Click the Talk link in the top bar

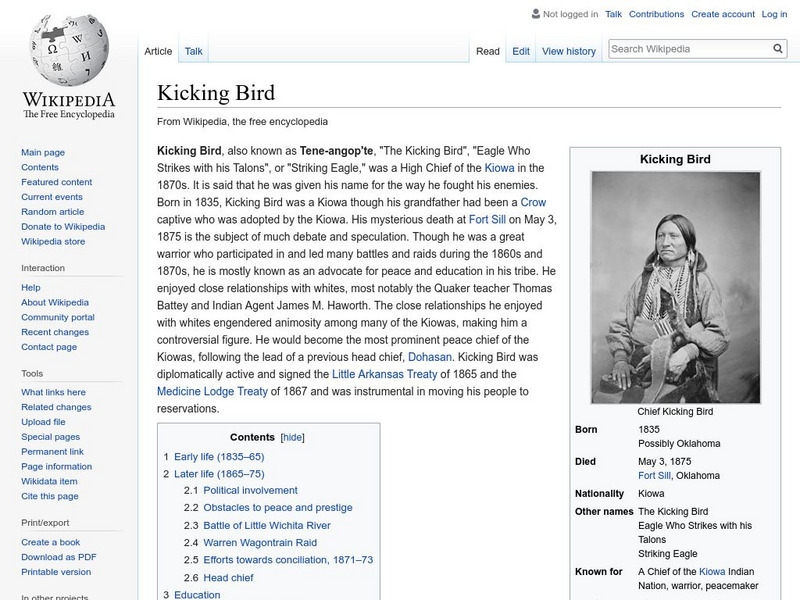613,14
